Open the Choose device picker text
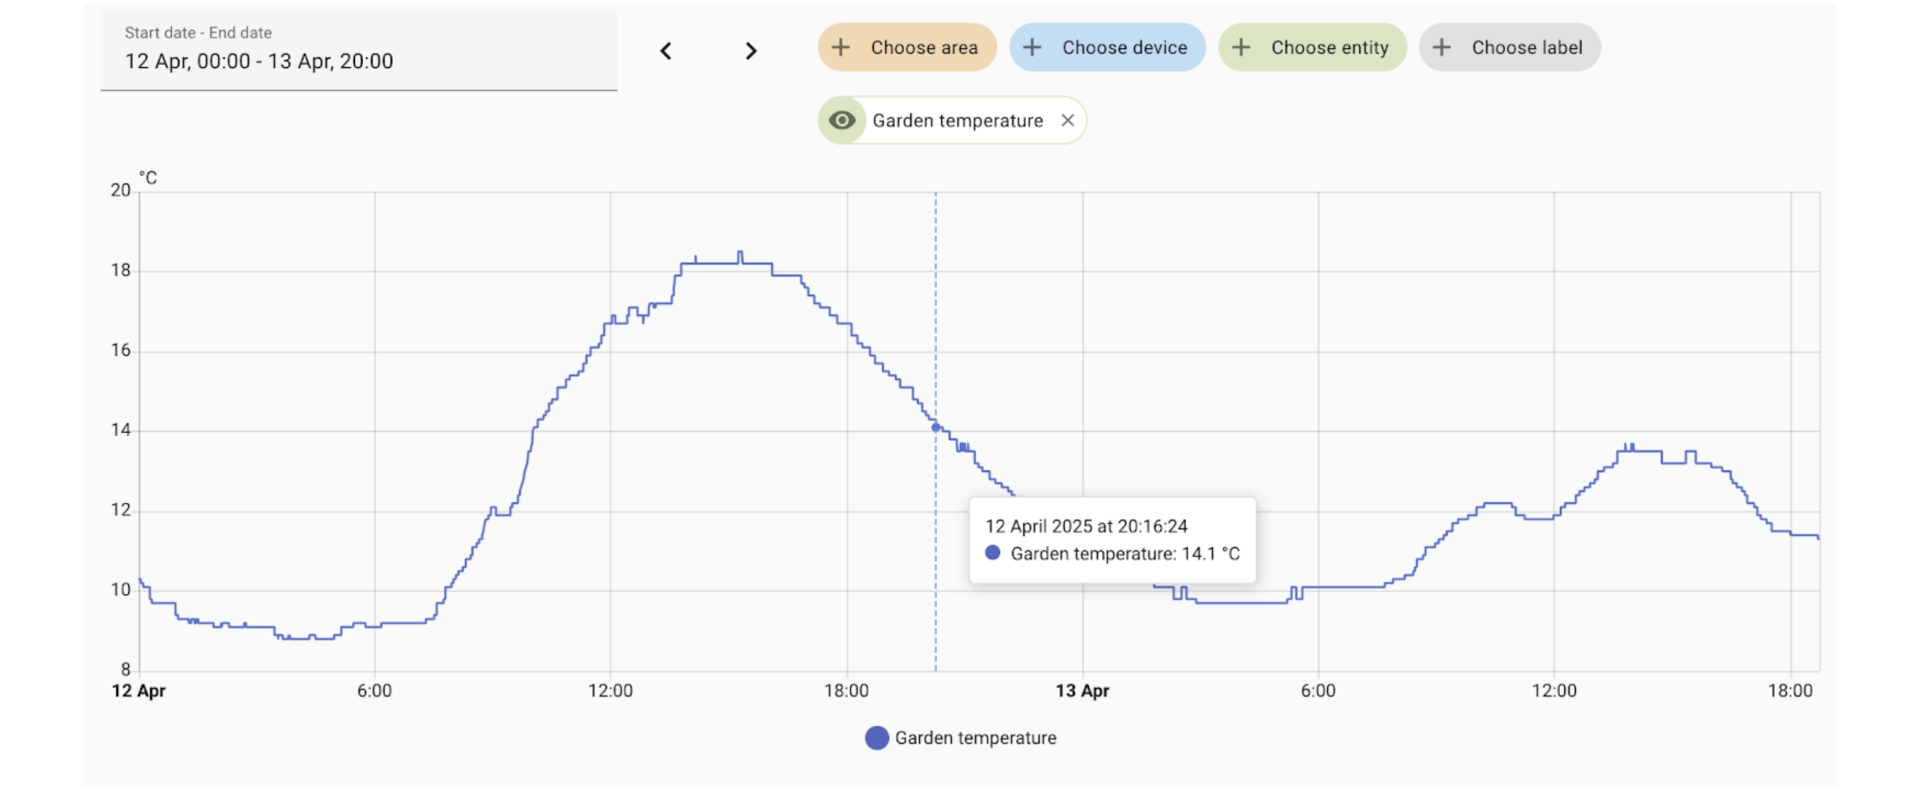Image resolution: width=1920 pixels, height=796 pixels. tap(1124, 48)
